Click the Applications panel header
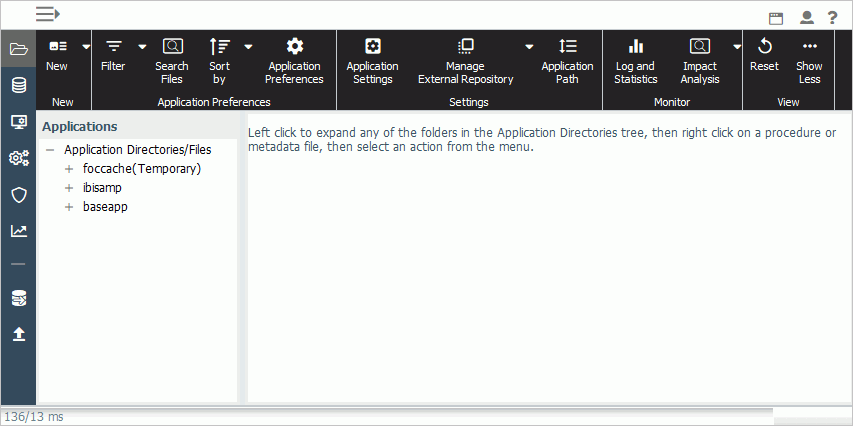 [80, 127]
